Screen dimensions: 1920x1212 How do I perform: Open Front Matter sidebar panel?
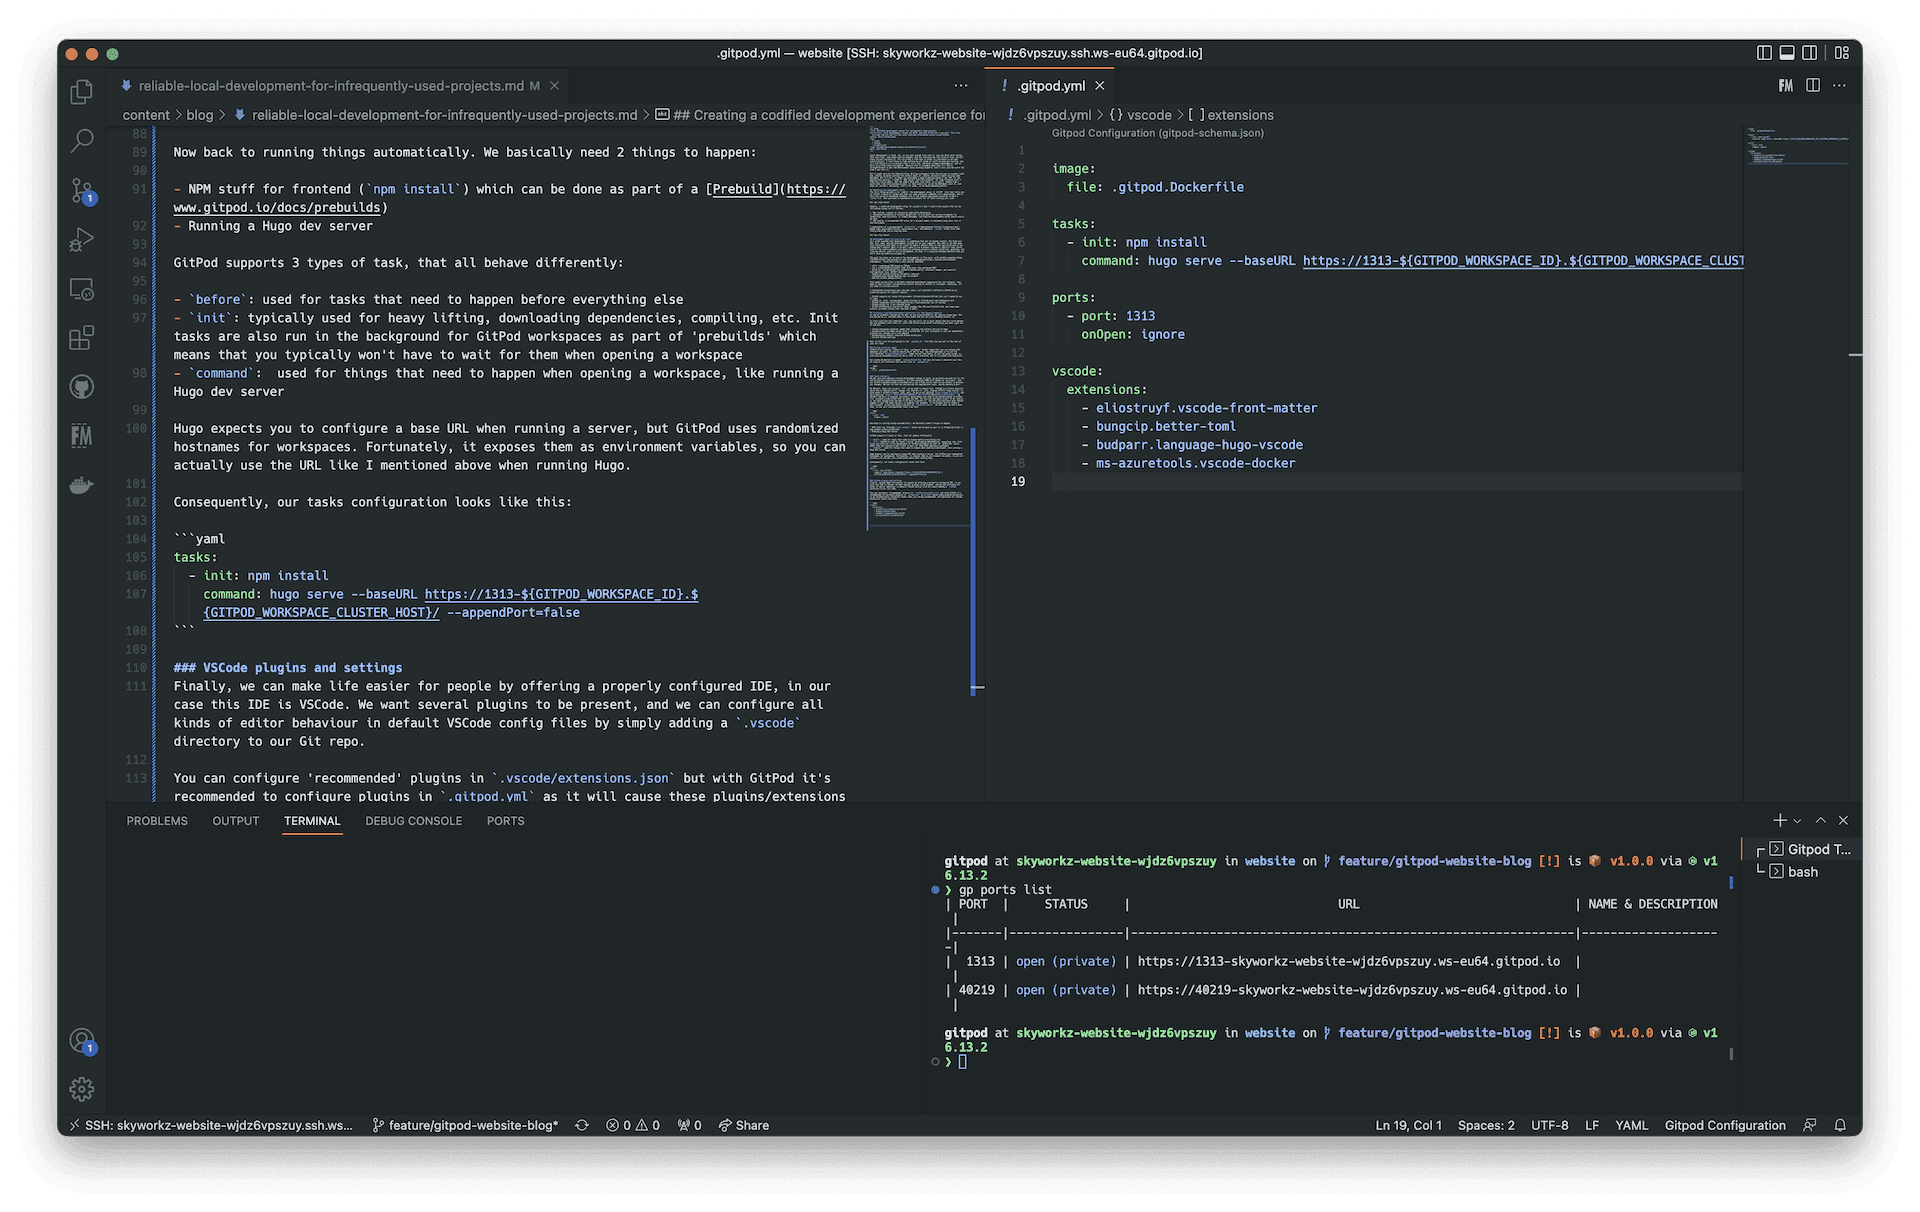point(82,436)
